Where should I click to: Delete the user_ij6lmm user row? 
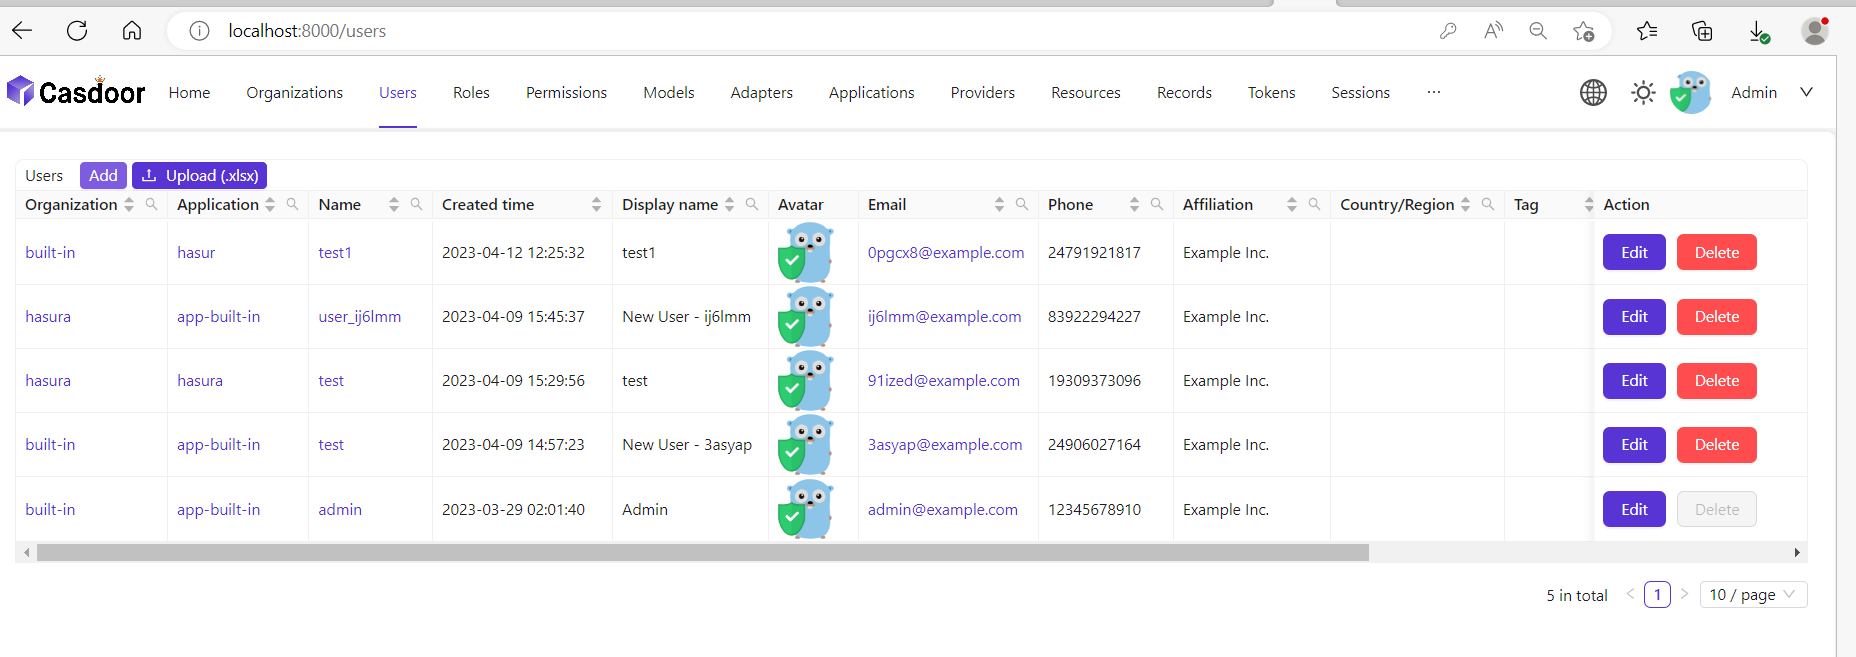pyautogui.click(x=1716, y=317)
